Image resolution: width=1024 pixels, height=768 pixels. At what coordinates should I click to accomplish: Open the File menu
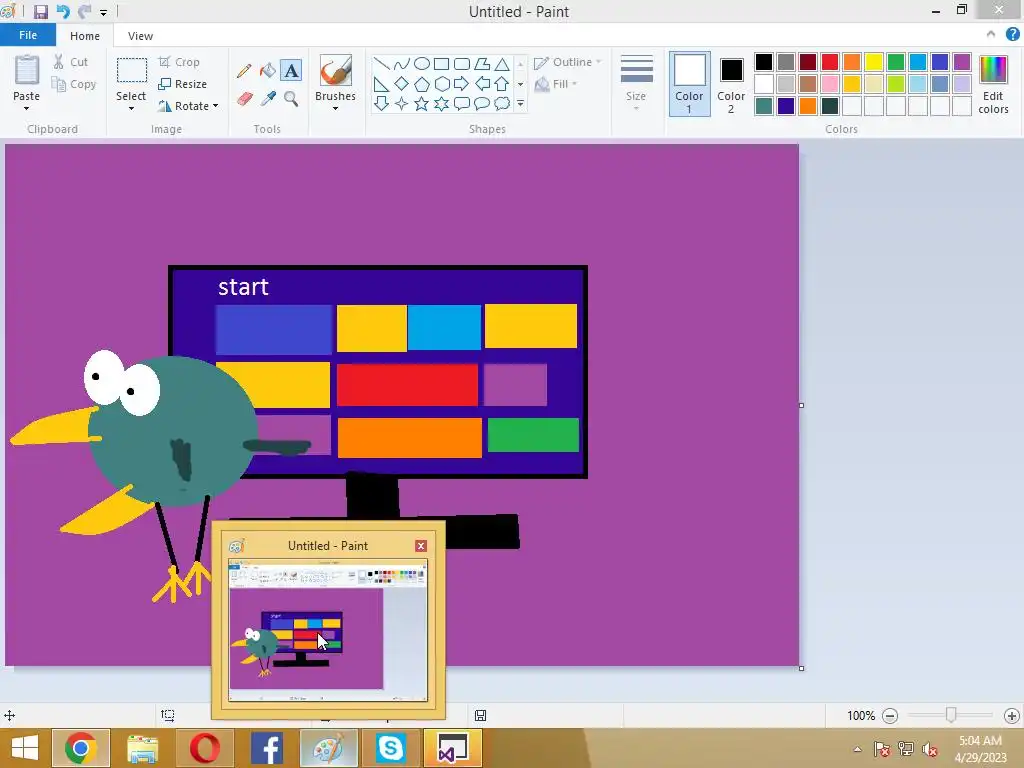click(28, 35)
